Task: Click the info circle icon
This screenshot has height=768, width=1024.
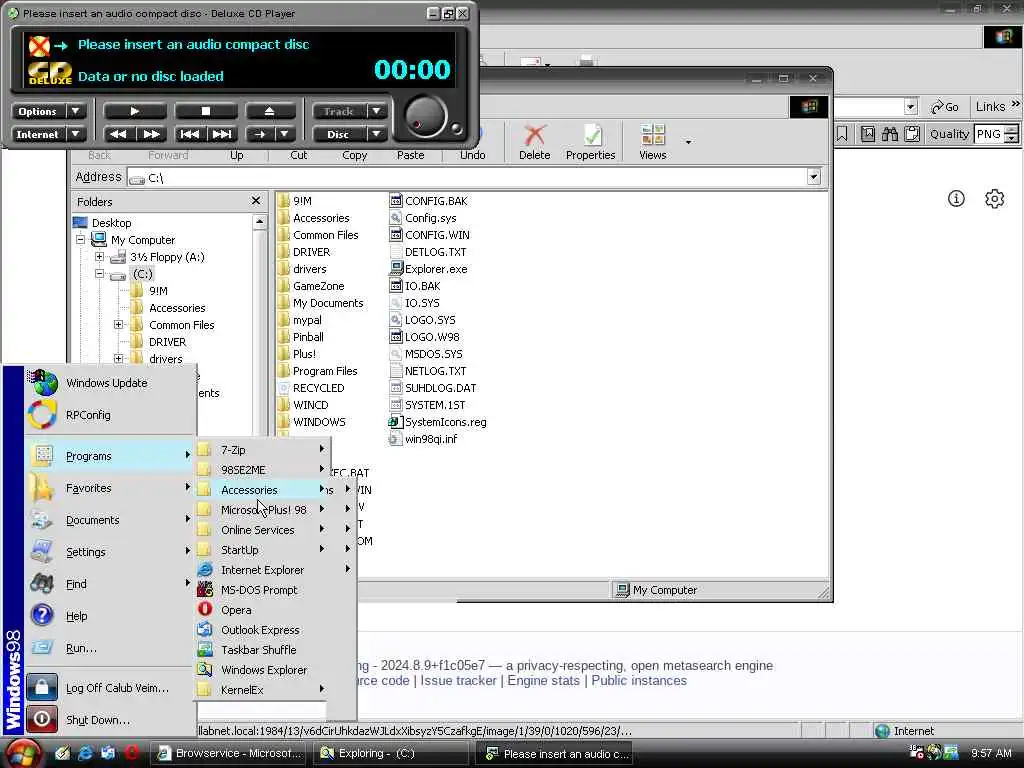Action: pyautogui.click(x=956, y=199)
